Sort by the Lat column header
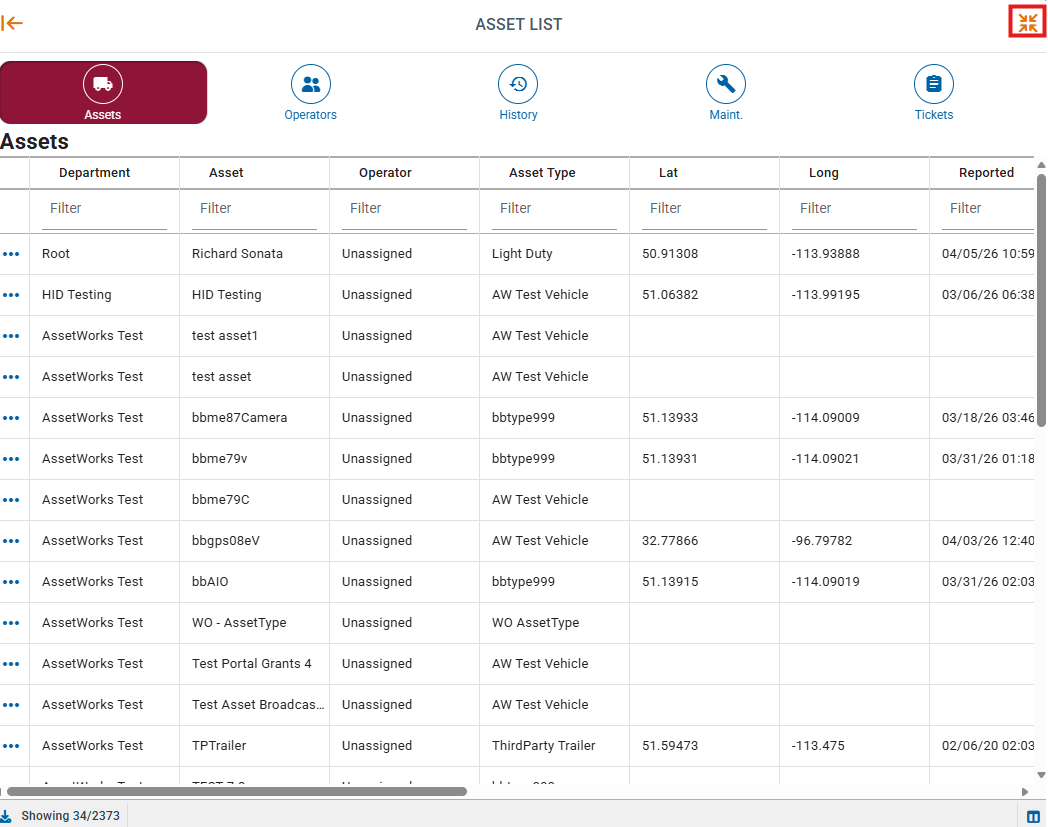This screenshot has height=827, width=1048. pos(668,172)
